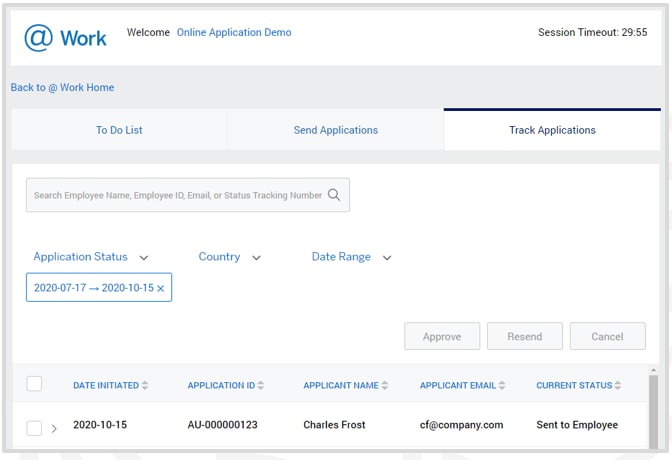Tick the checkbox for the 2020-10-15 row
The image size is (672, 460).
pos(34,428)
